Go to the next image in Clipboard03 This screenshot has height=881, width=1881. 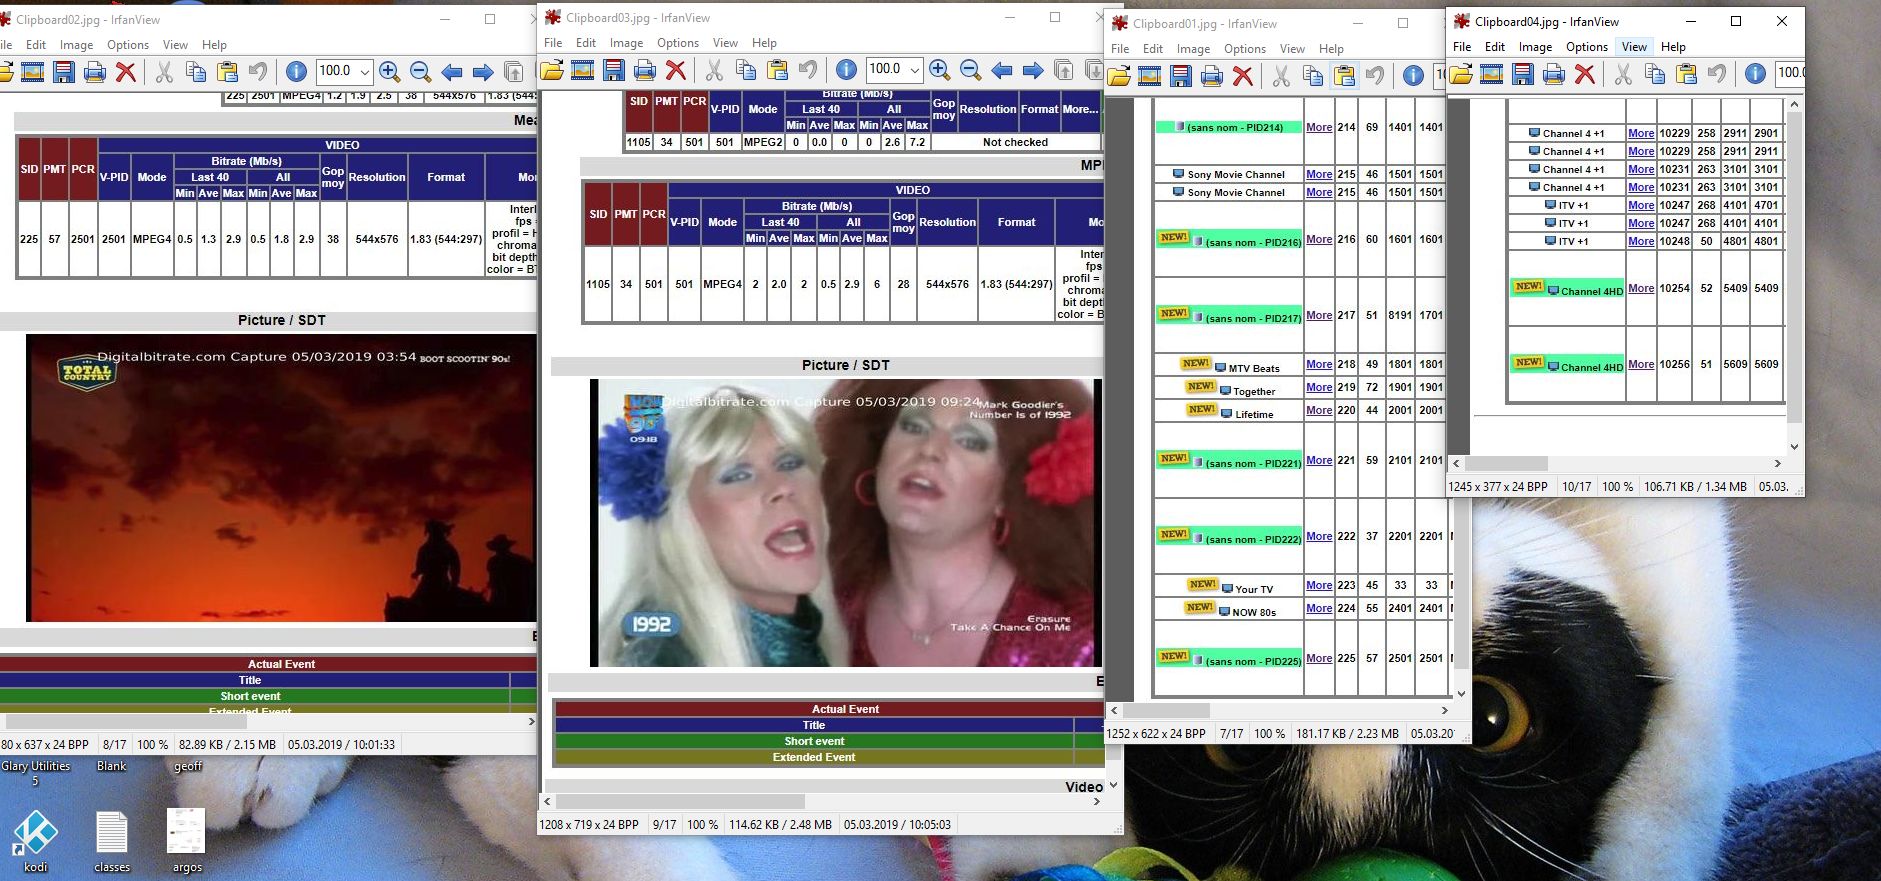coord(1033,70)
